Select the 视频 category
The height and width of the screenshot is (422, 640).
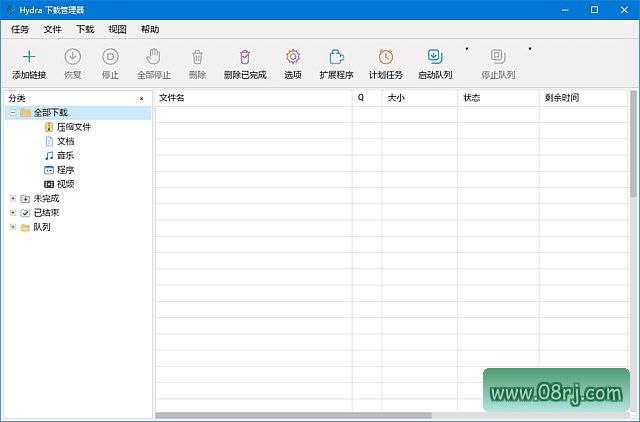click(x=65, y=184)
